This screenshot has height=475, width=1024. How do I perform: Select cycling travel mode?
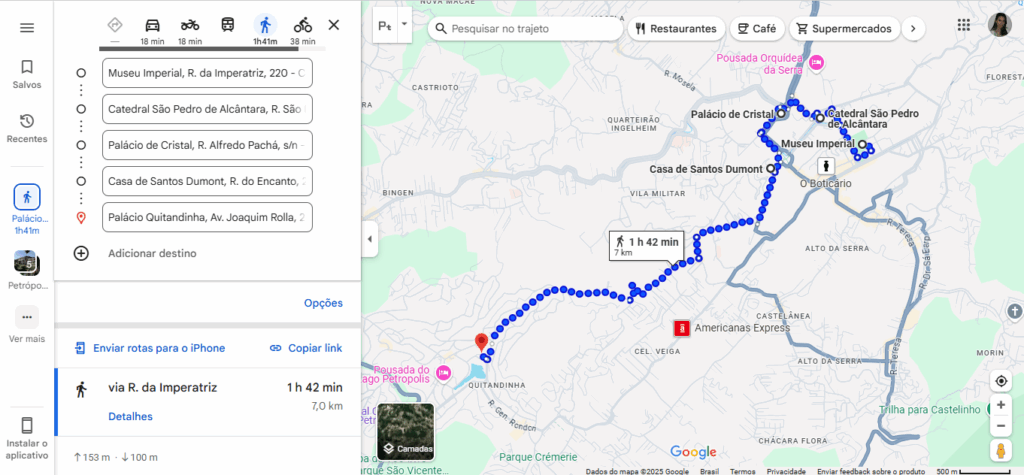302,30
